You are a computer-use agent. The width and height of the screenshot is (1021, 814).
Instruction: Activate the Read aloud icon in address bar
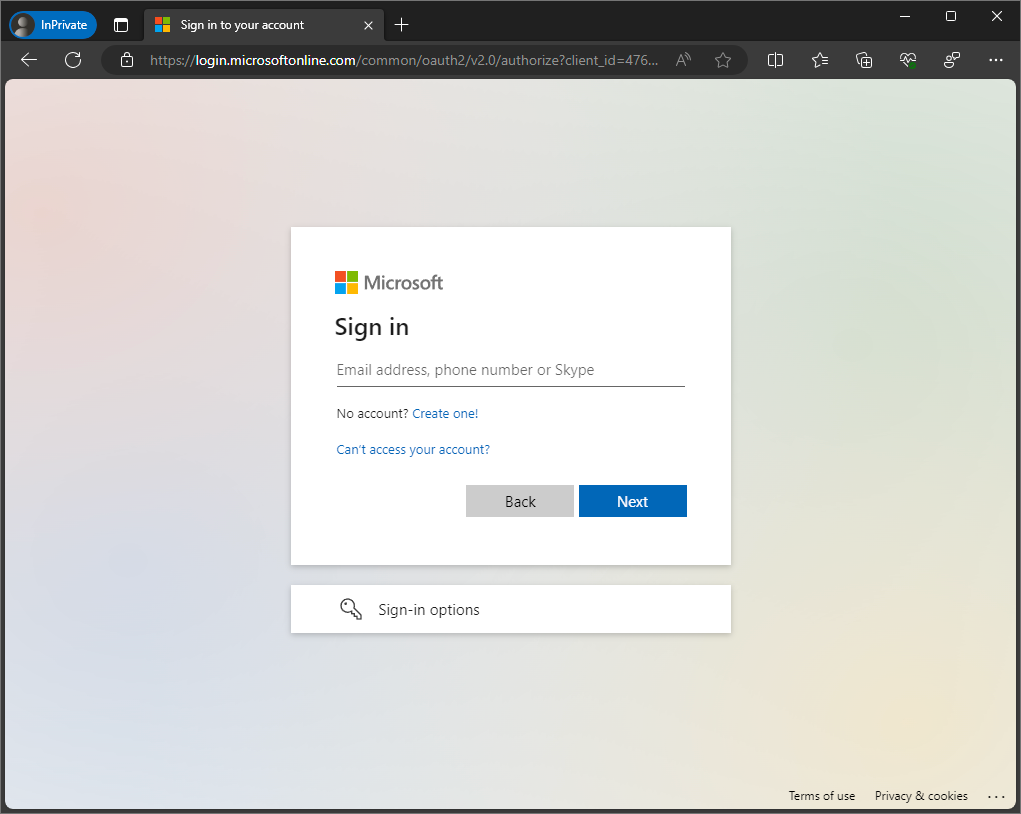(684, 60)
